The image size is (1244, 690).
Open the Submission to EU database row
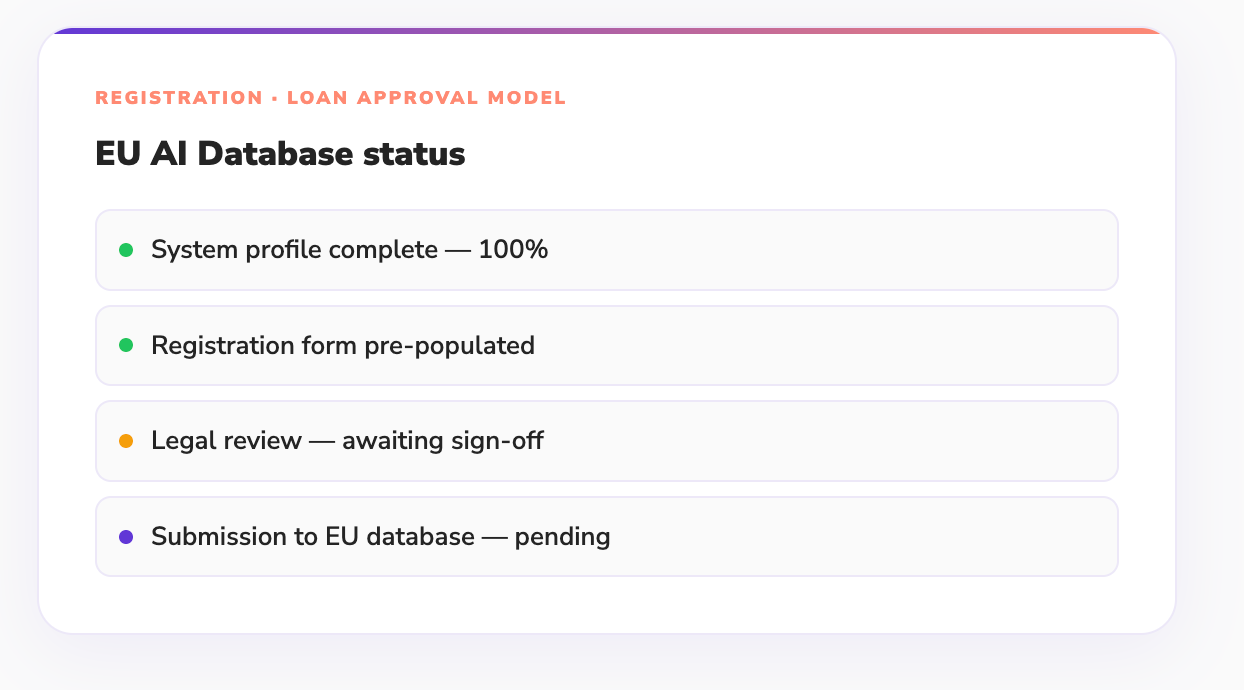(800, 537)
